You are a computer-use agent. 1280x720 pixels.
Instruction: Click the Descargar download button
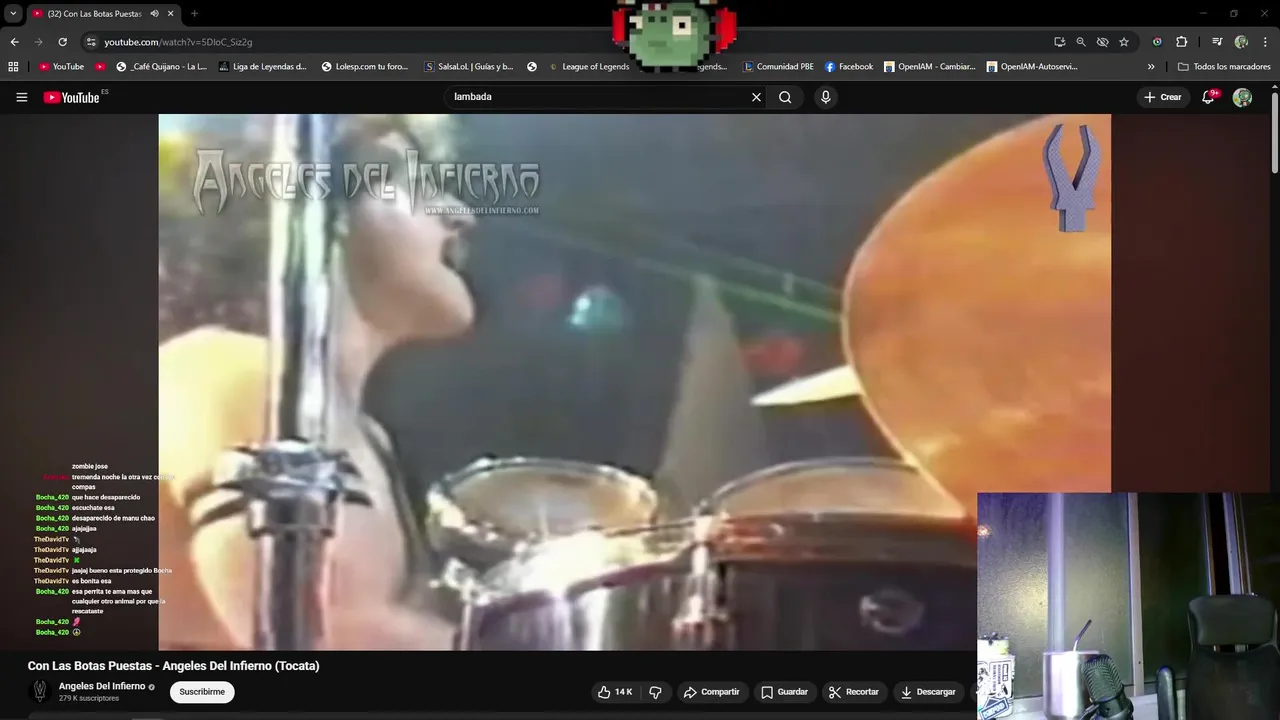[928, 692]
